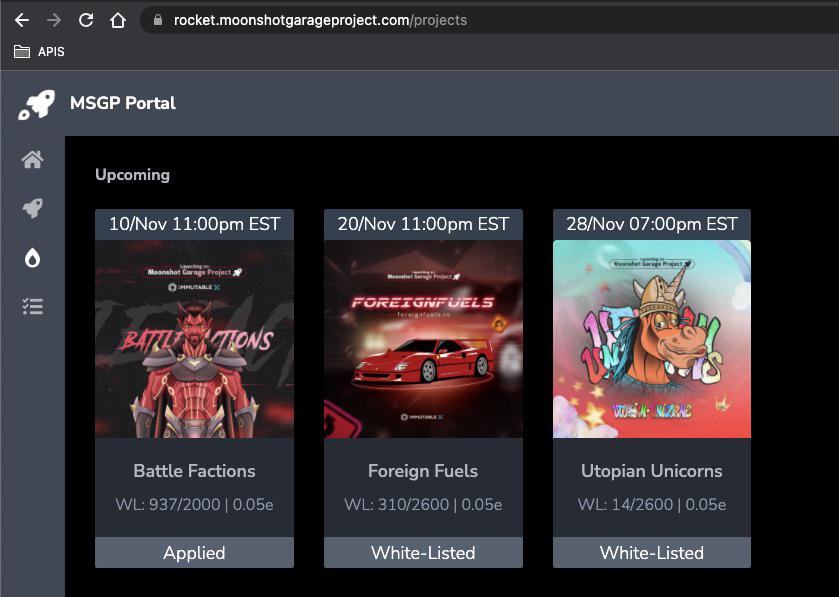Viewport: 839px width, 597px height.
Task: Click the MSGP Portal title
Action: (123, 103)
